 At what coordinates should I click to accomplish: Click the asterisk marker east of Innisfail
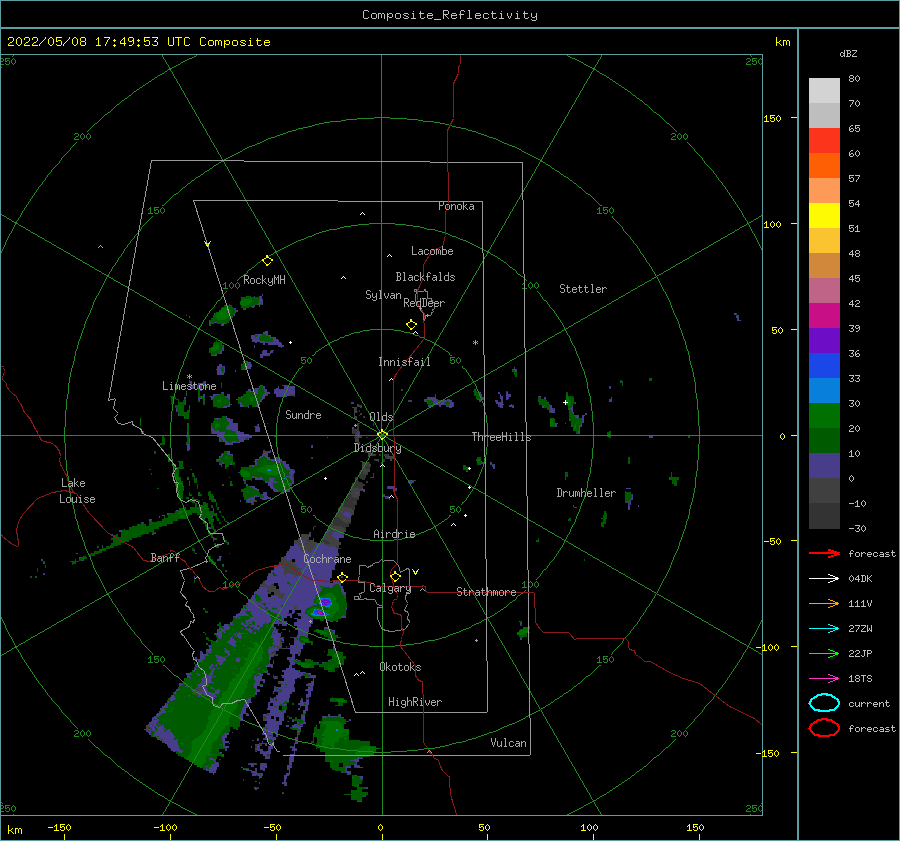475,343
